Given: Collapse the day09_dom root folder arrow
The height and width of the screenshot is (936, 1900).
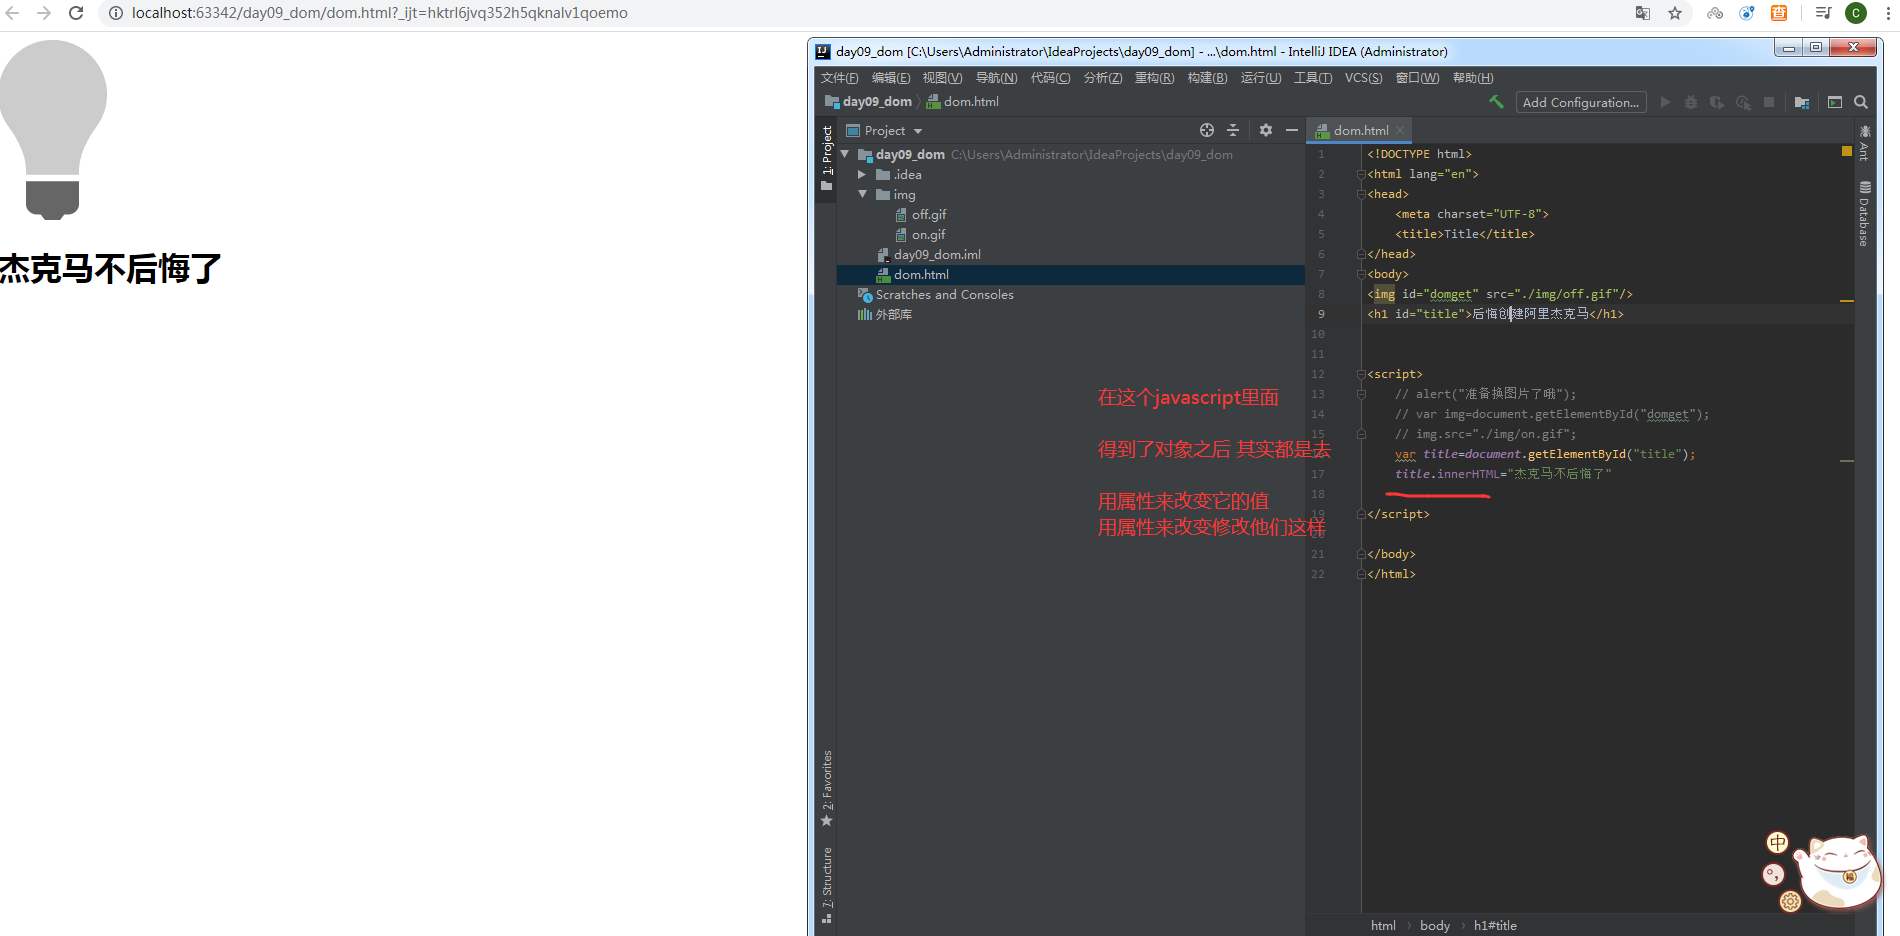Looking at the screenshot, I should tap(846, 154).
